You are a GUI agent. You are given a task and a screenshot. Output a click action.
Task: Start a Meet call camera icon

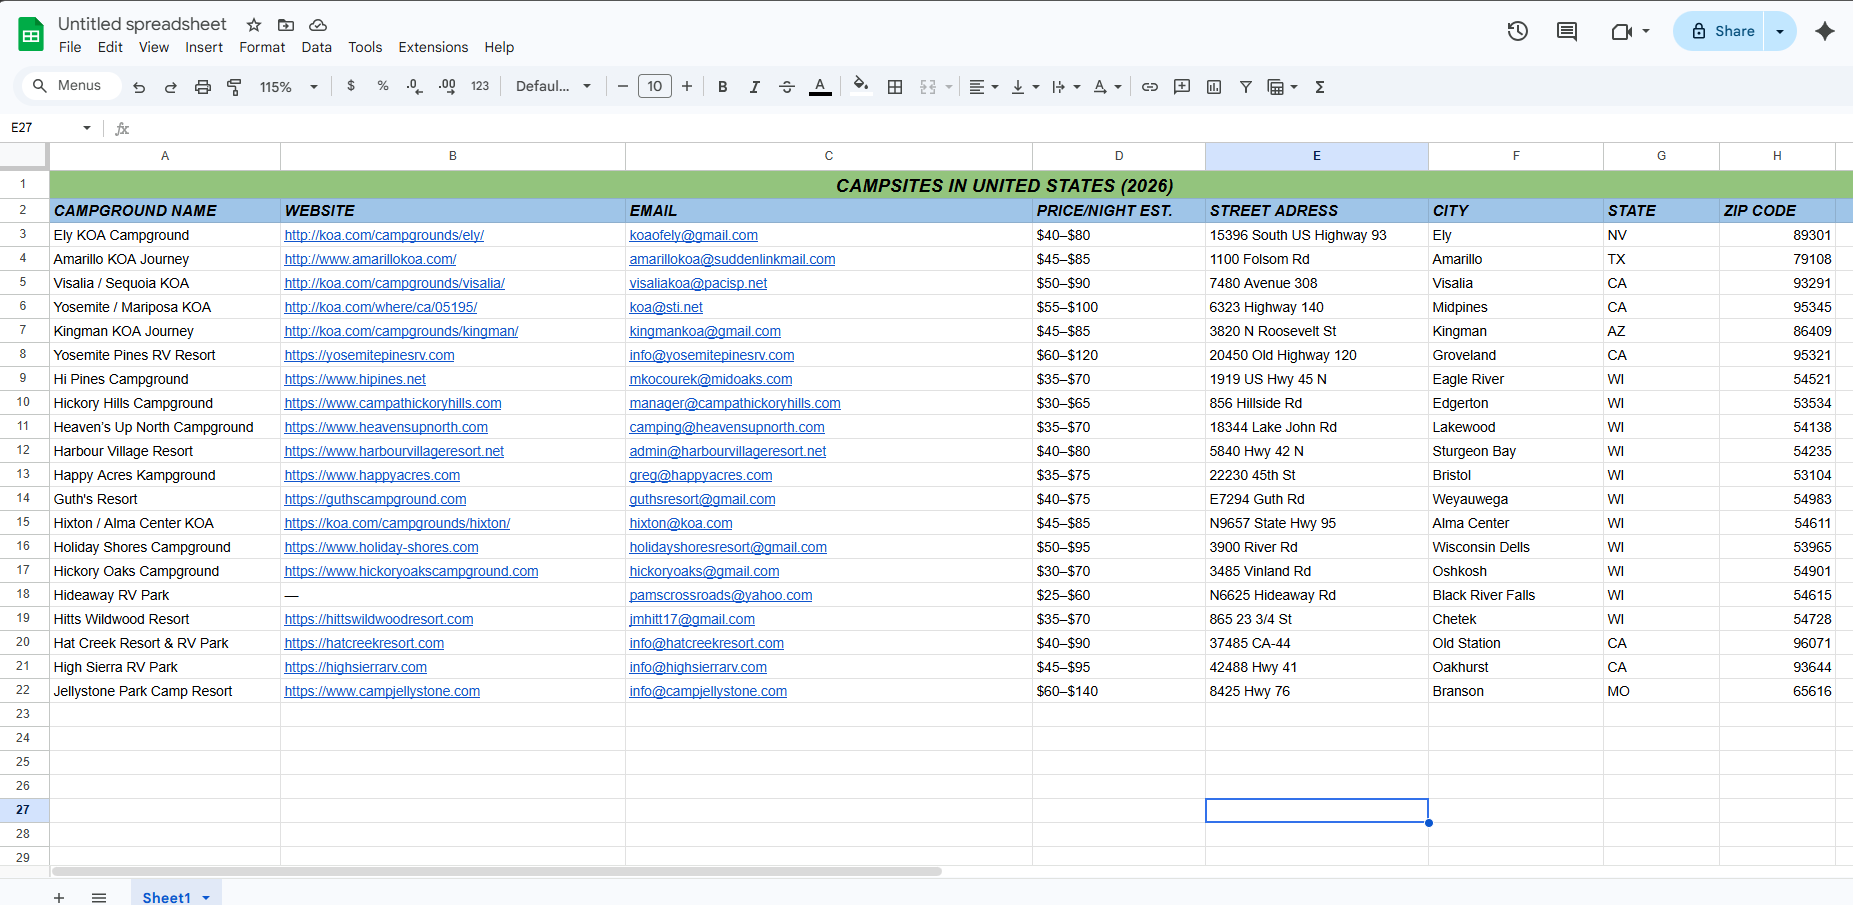(1622, 32)
